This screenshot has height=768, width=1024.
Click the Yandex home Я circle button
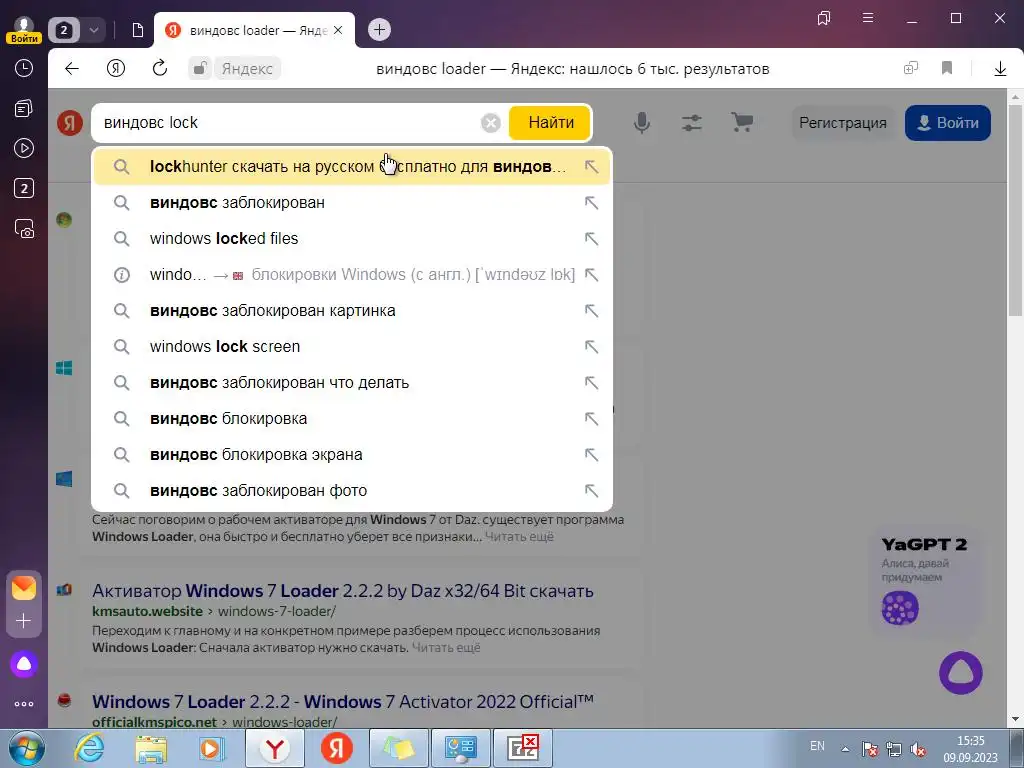click(x=116, y=68)
